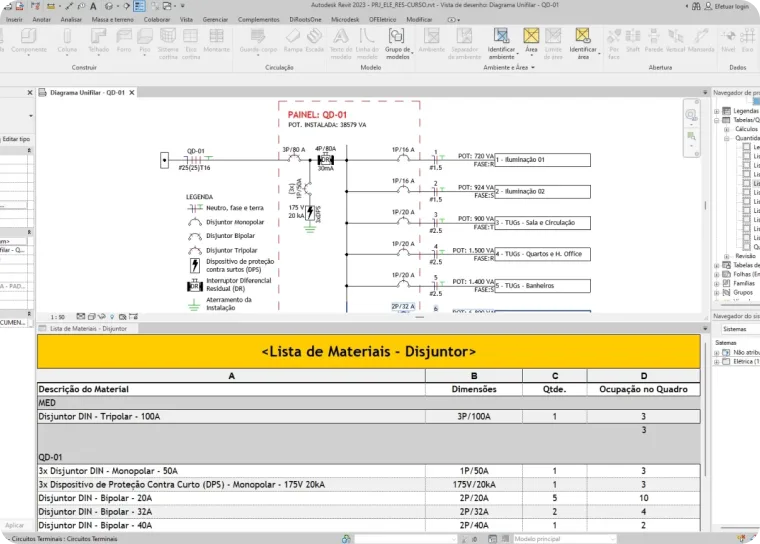Select the Parede opening tool
The width and height of the screenshot is (760, 544).
[653, 41]
